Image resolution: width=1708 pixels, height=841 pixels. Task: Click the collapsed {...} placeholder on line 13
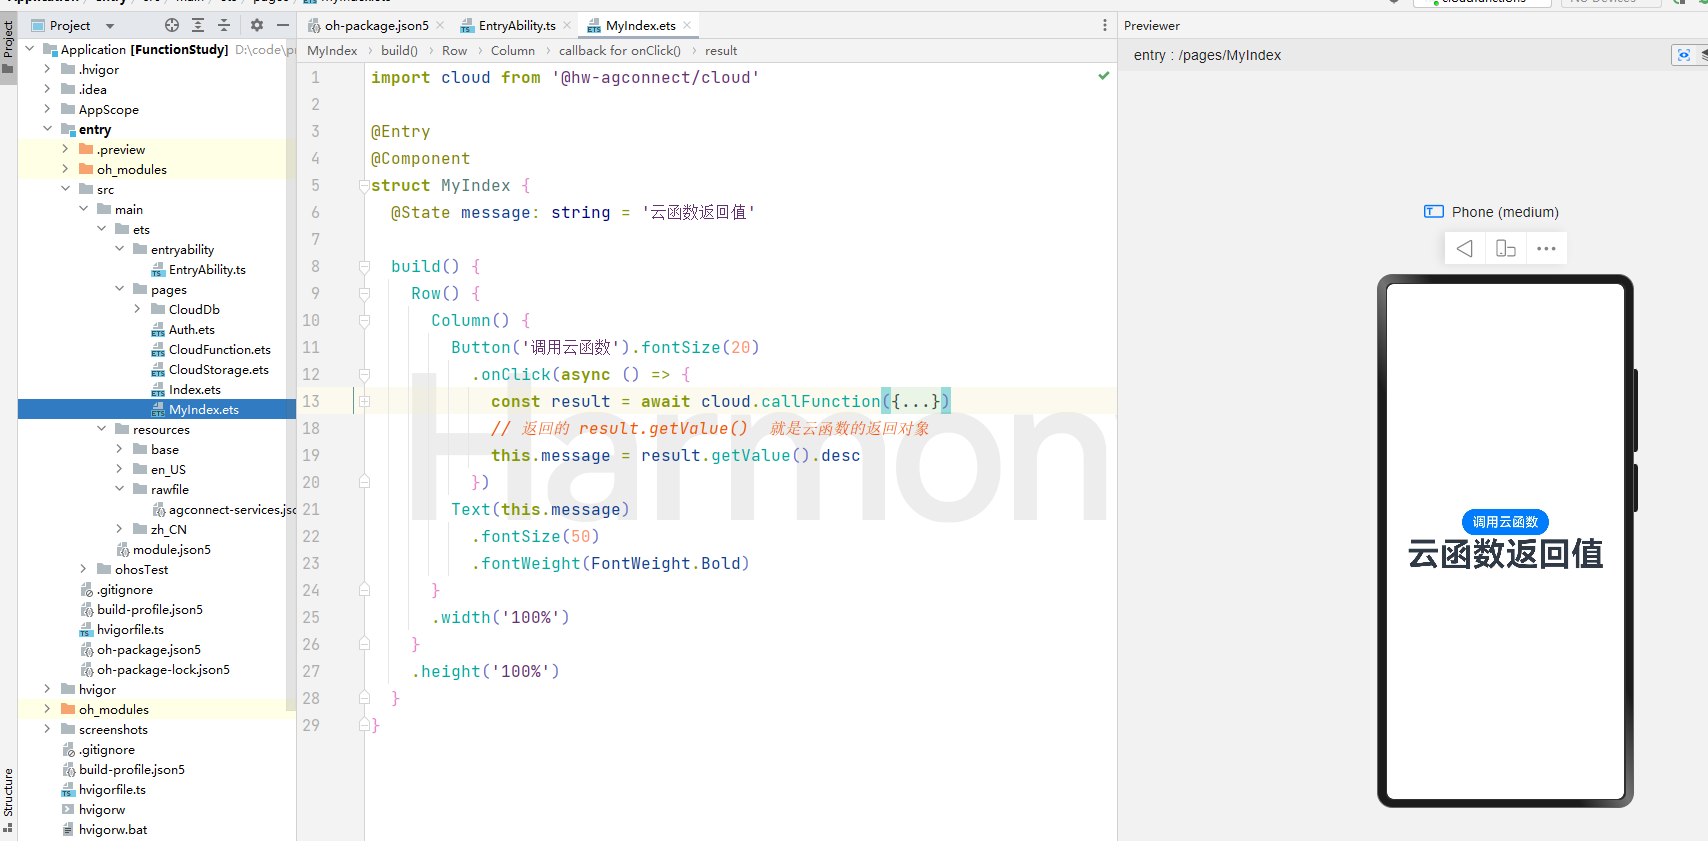click(916, 401)
